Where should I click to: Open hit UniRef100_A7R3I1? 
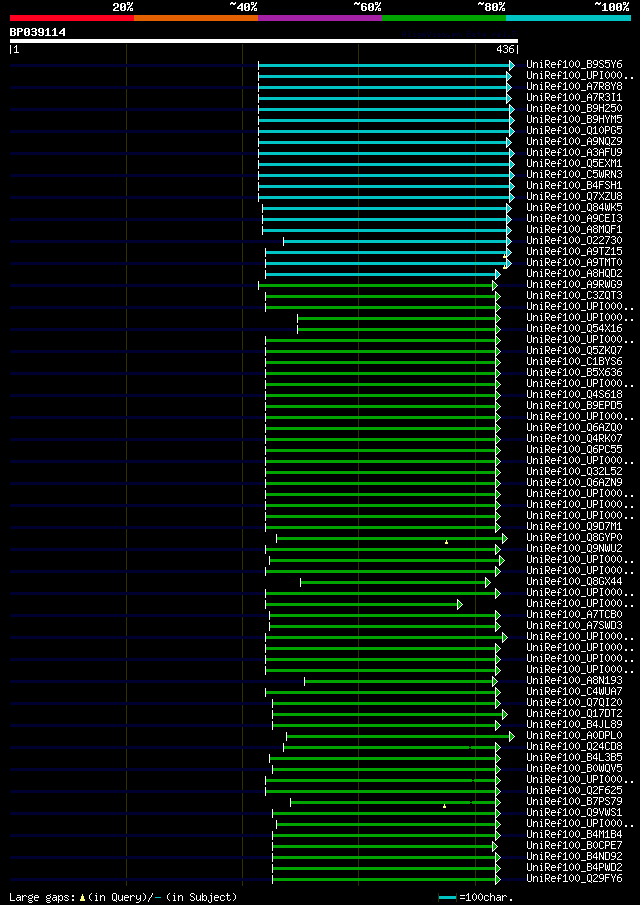pyautogui.click(x=574, y=98)
